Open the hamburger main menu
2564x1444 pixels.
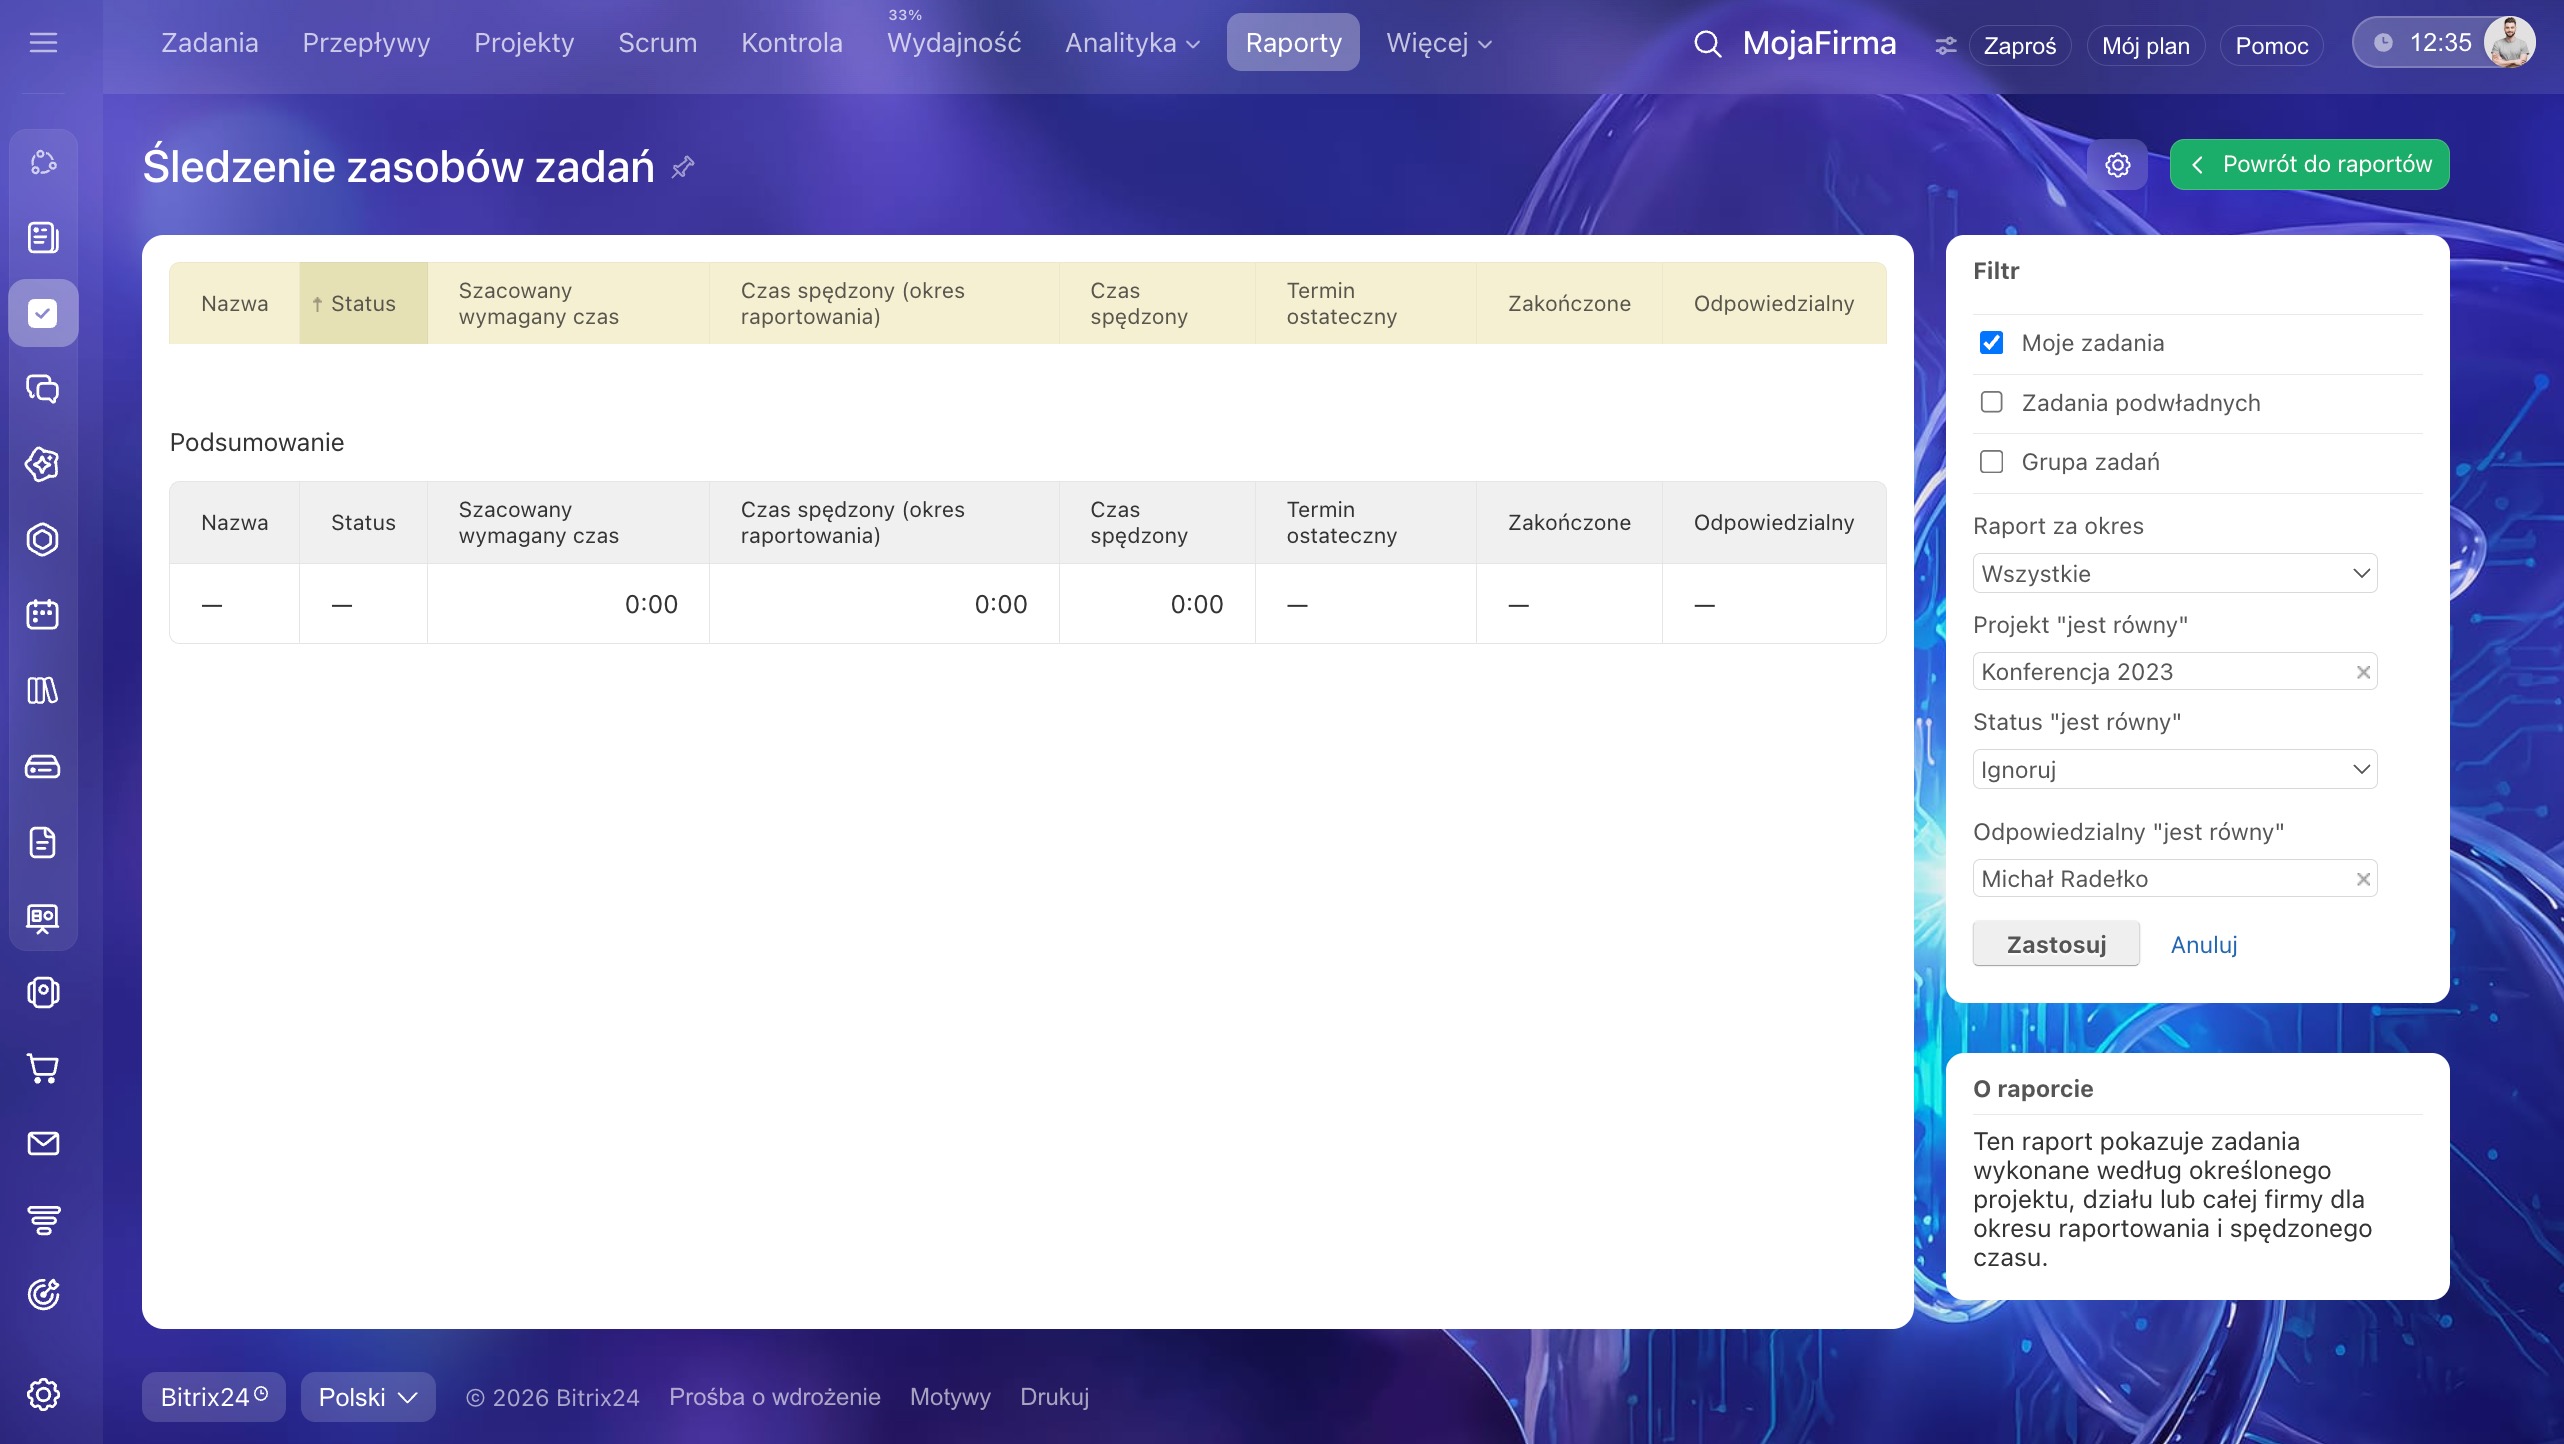(x=43, y=43)
